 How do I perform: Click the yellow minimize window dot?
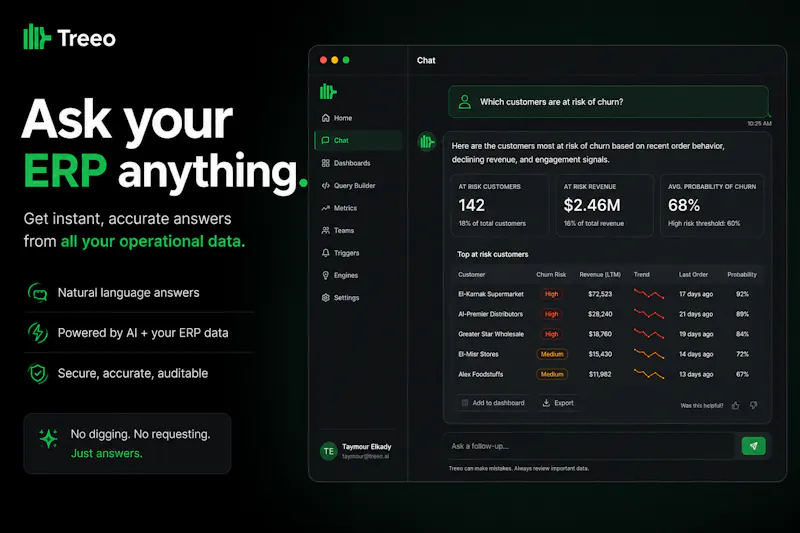point(335,60)
